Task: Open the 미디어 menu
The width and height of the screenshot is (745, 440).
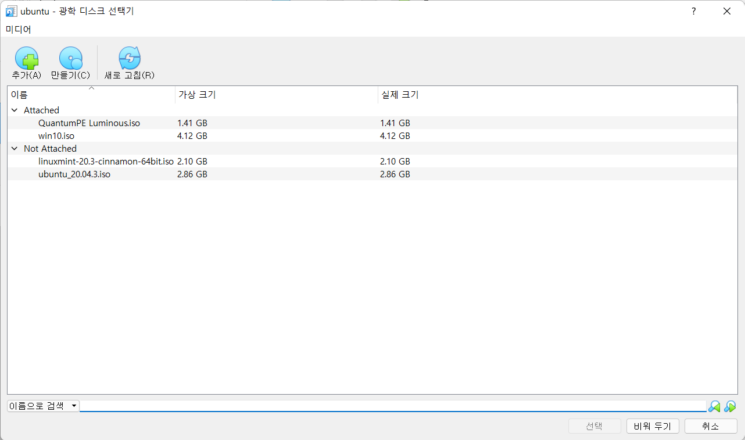Action: (18, 29)
